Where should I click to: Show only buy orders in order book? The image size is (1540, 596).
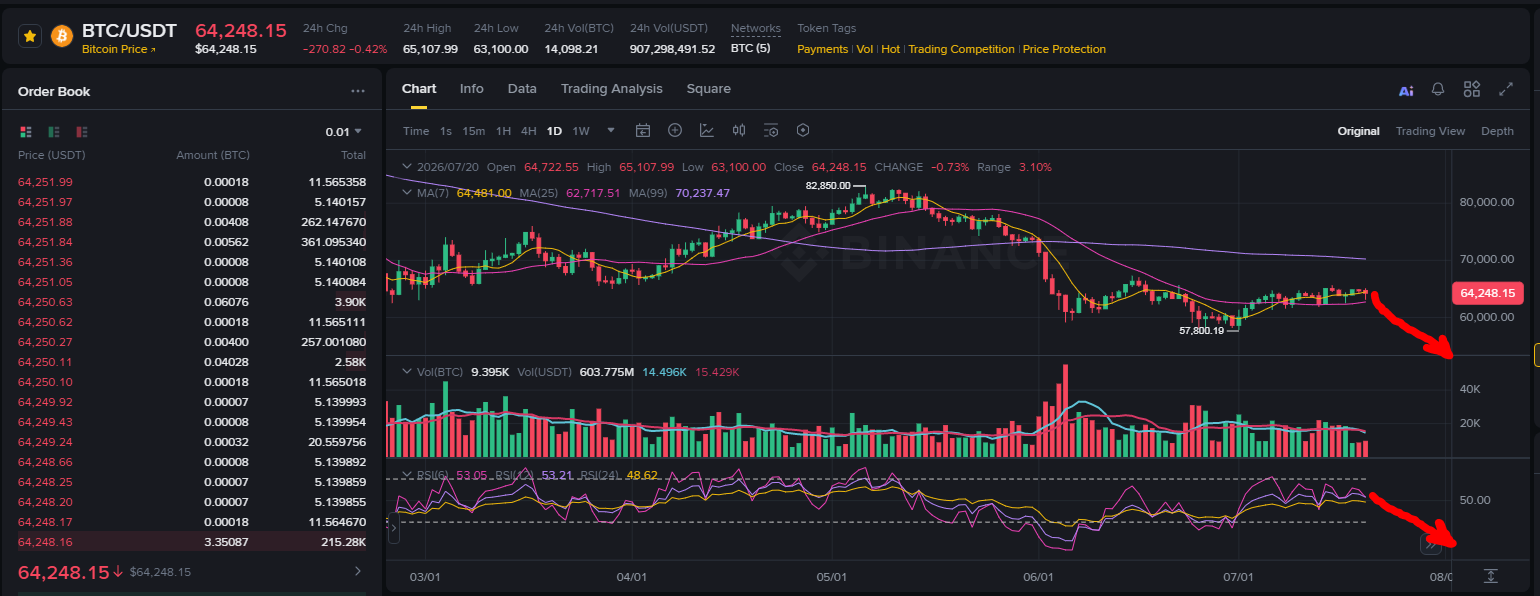[x=53, y=131]
